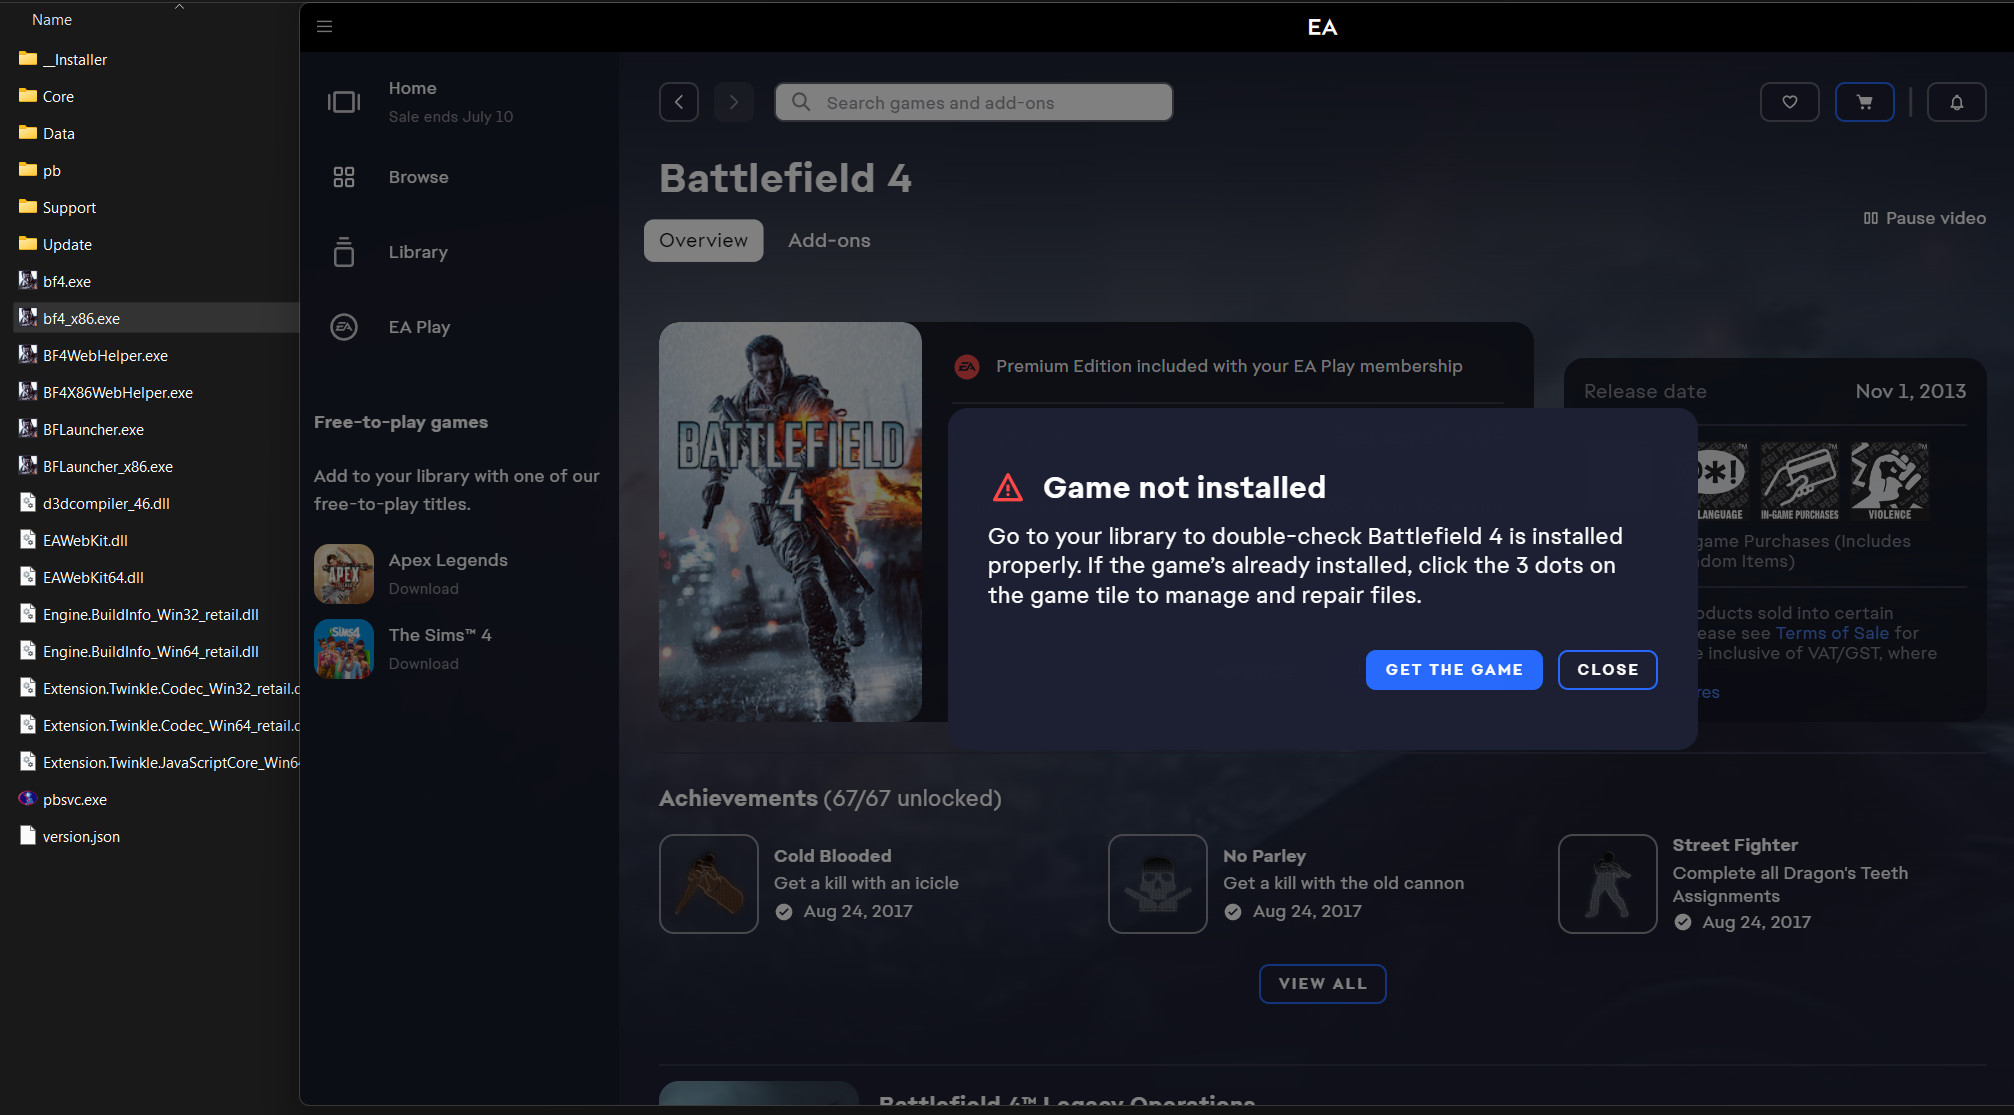Click the red EA Play badge icon

coord(967,367)
